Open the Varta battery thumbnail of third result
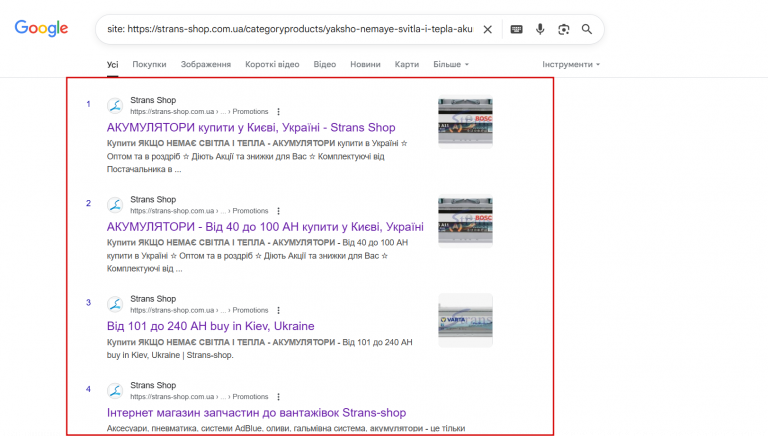The height and width of the screenshot is (436, 768). point(465,320)
